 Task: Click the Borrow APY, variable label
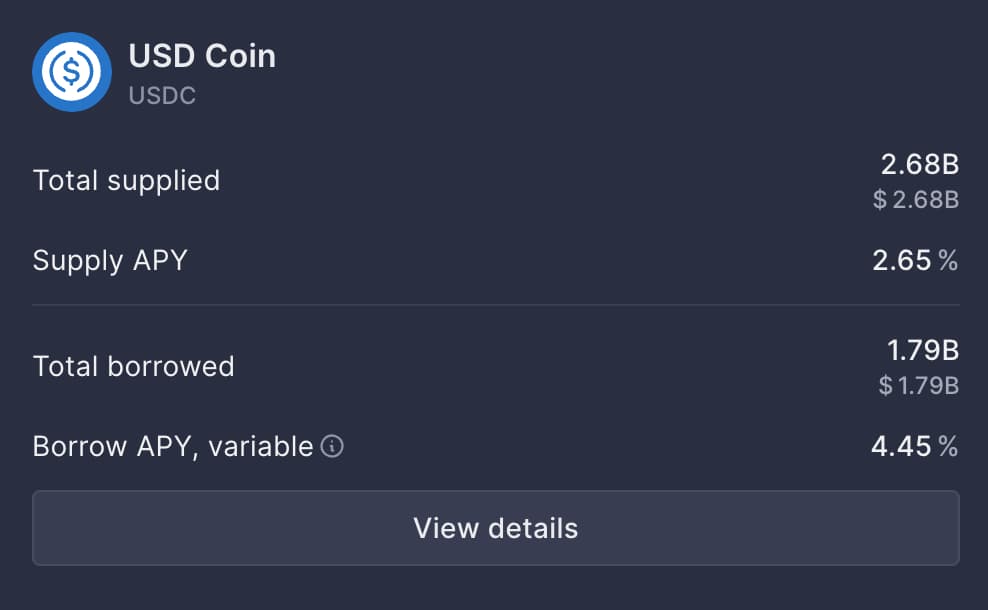[172, 446]
